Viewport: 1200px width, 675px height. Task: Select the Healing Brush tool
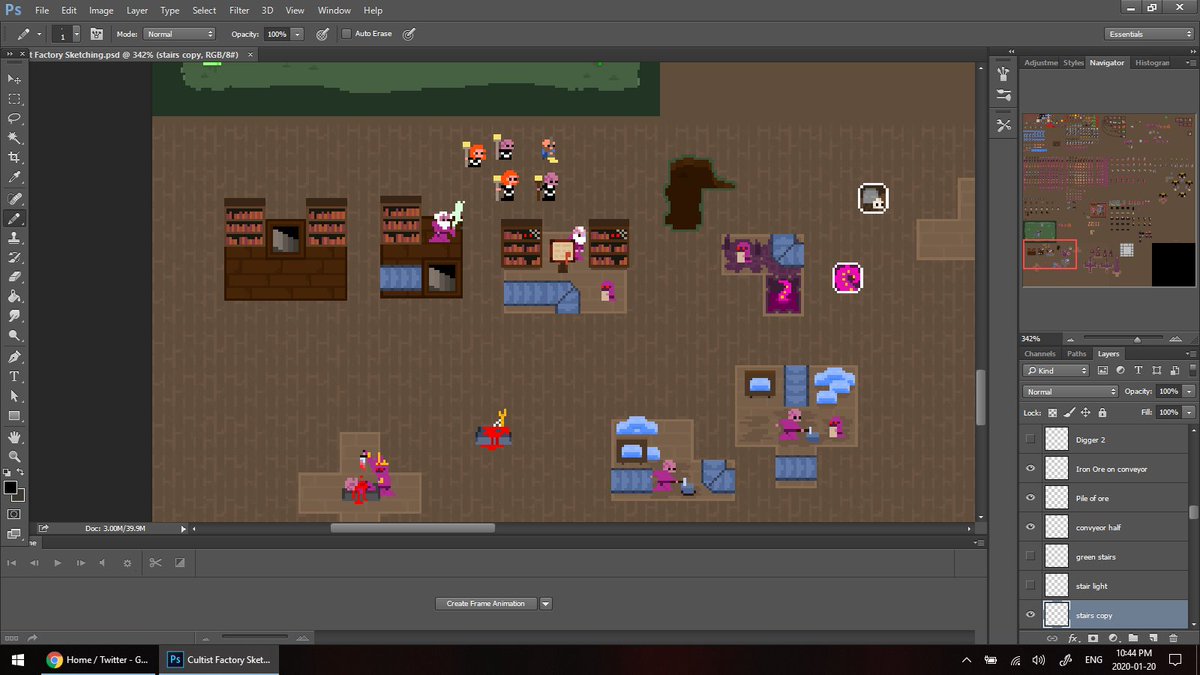[15, 199]
